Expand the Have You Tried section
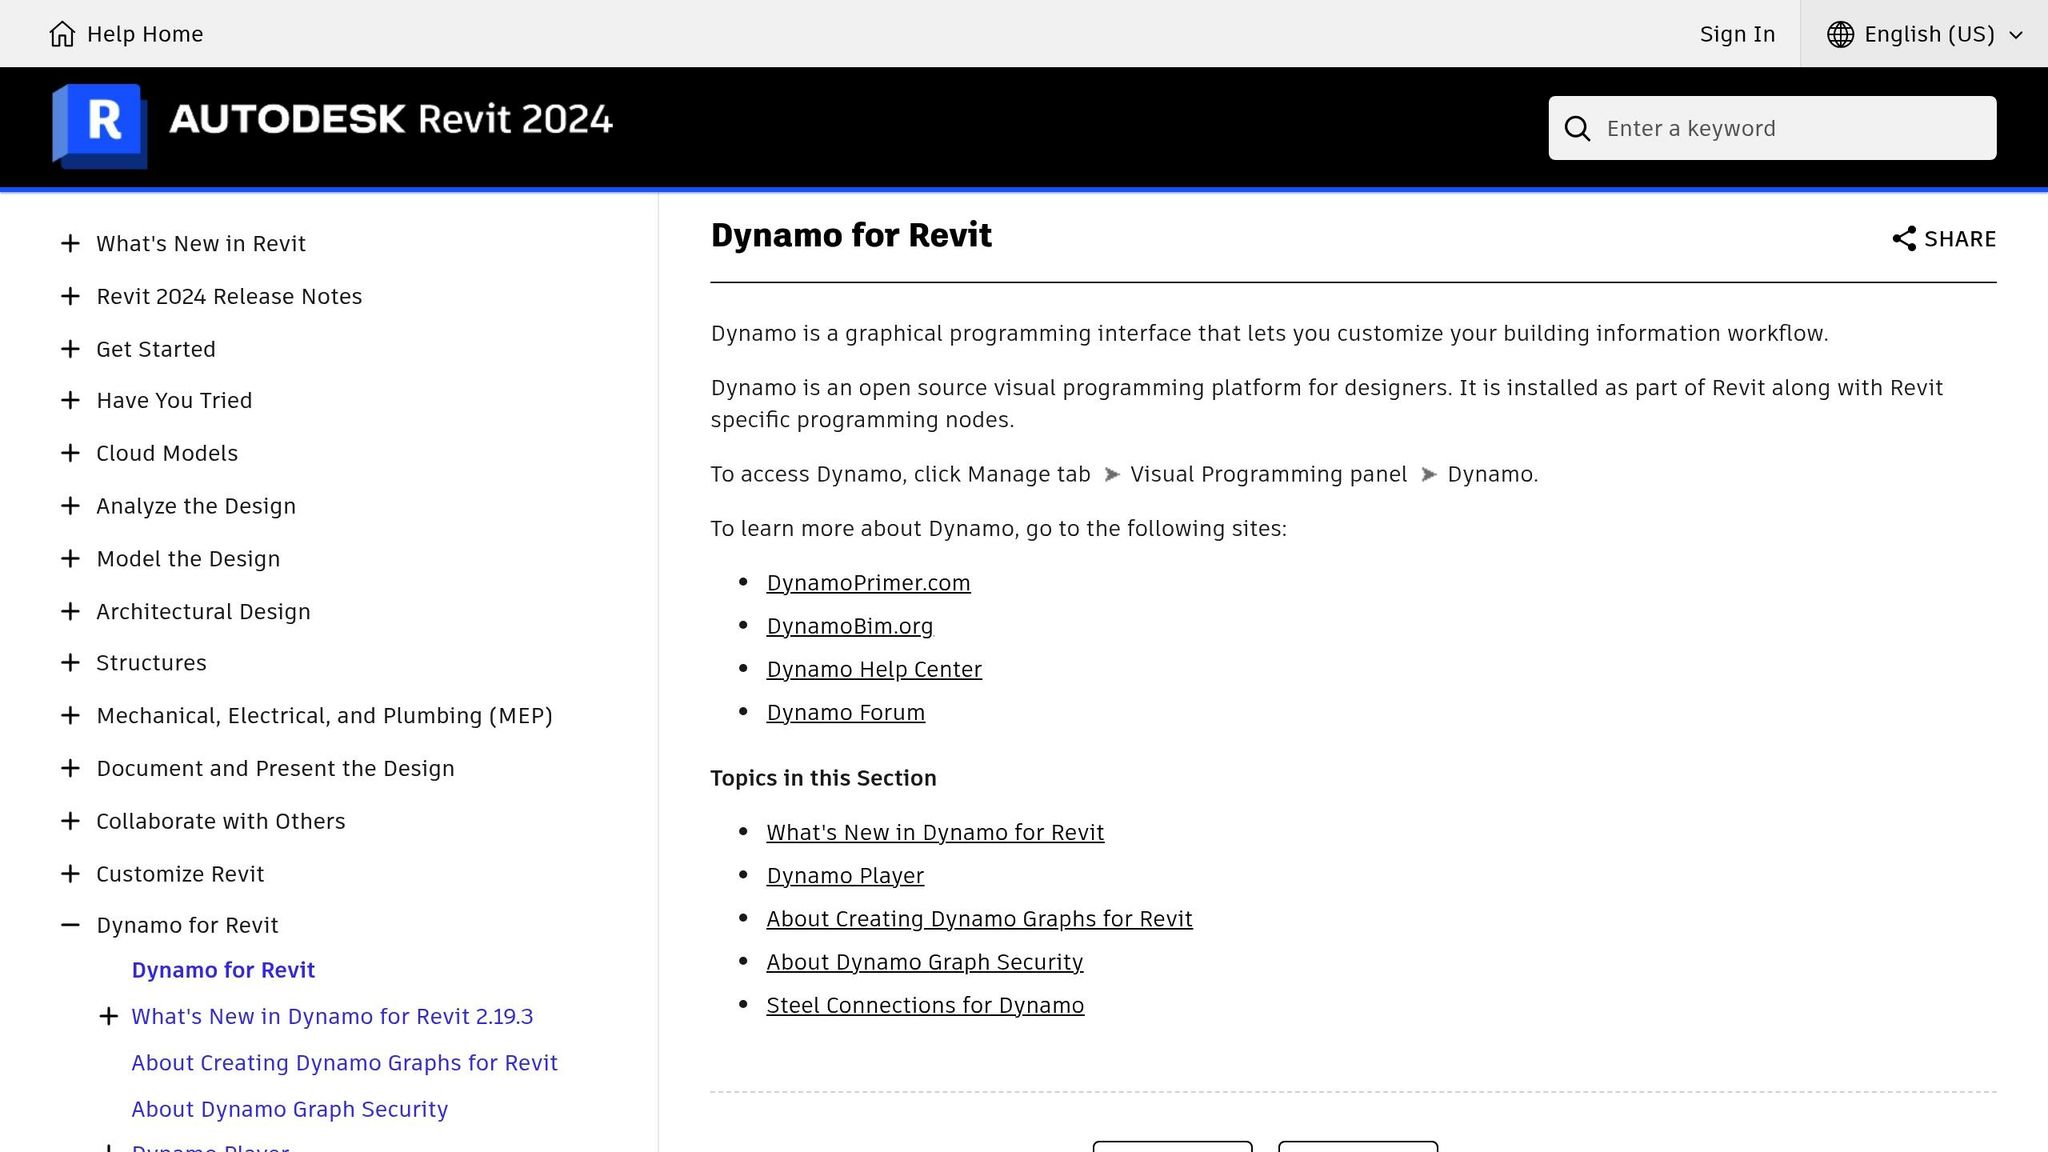 (70, 400)
